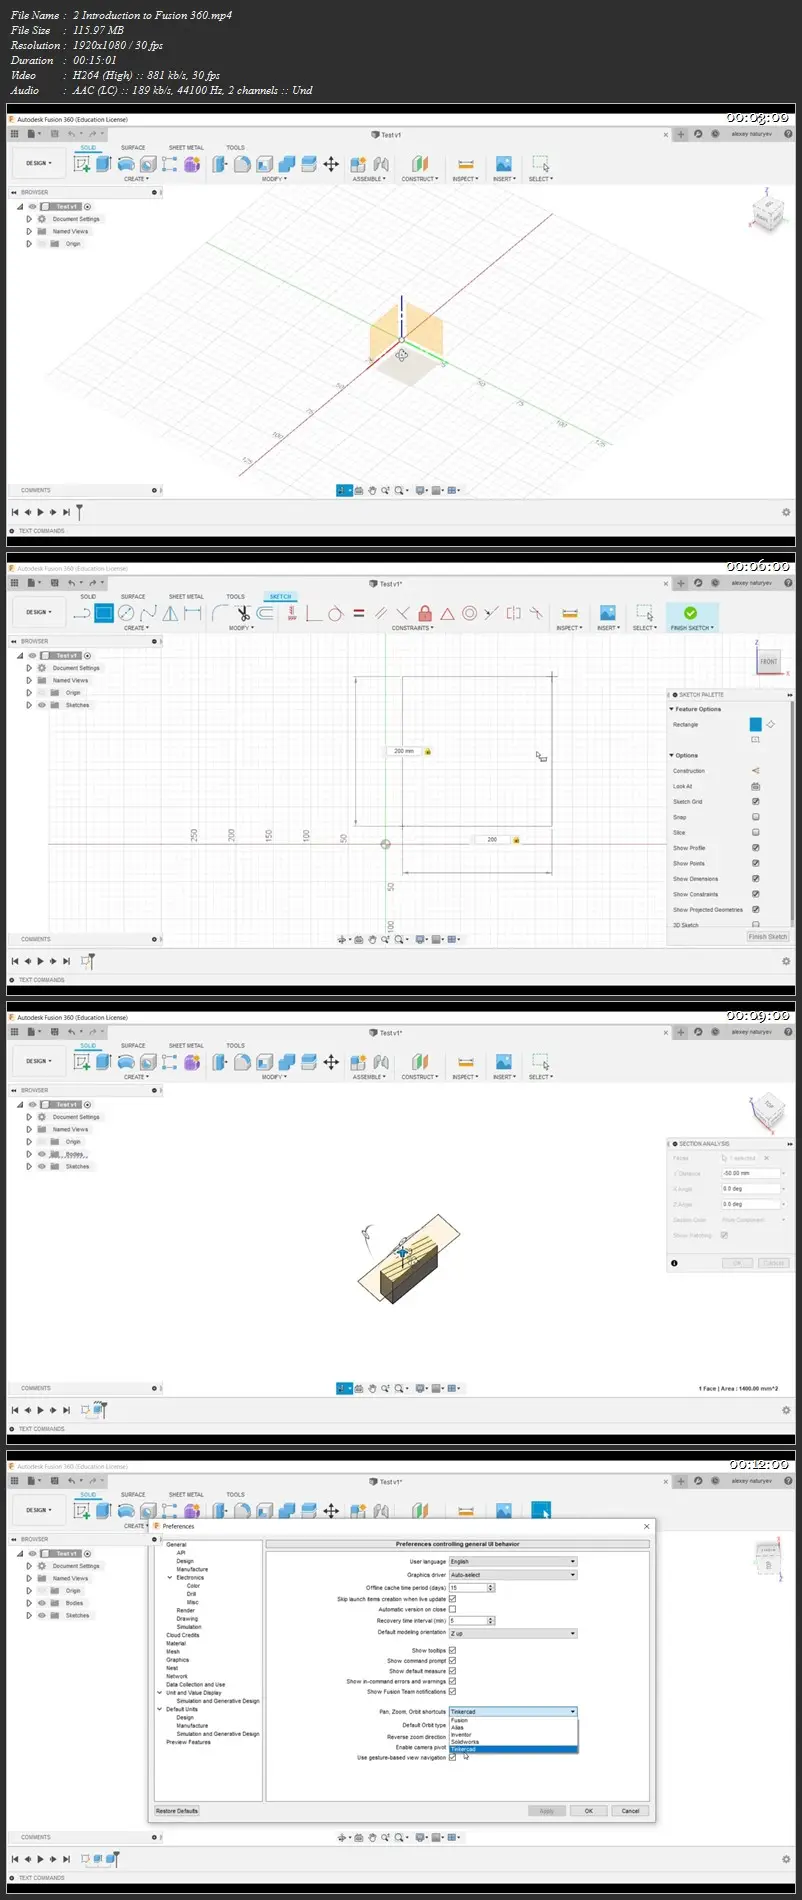The image size is (802, 1900).
Task: Click timeline marker in first frame
Action: pyautogui.click(x=79, y=512)
